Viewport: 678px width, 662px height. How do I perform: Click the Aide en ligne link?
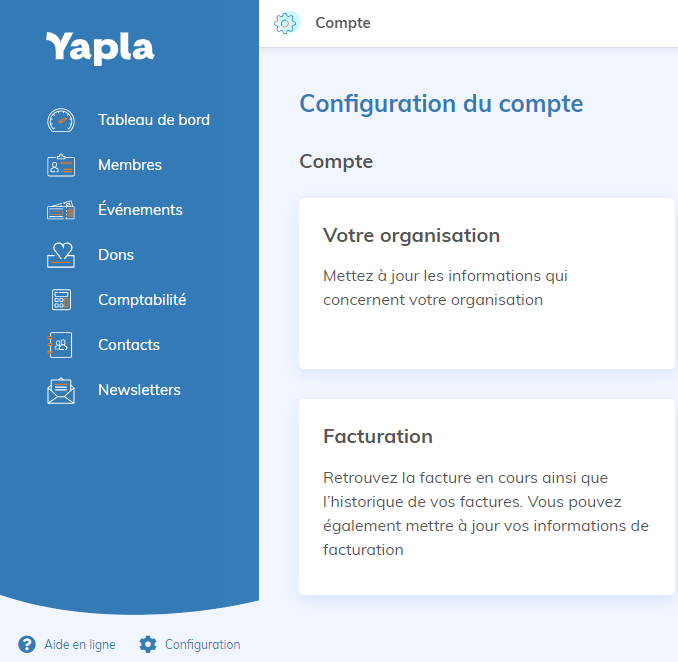tap(67, 644)
